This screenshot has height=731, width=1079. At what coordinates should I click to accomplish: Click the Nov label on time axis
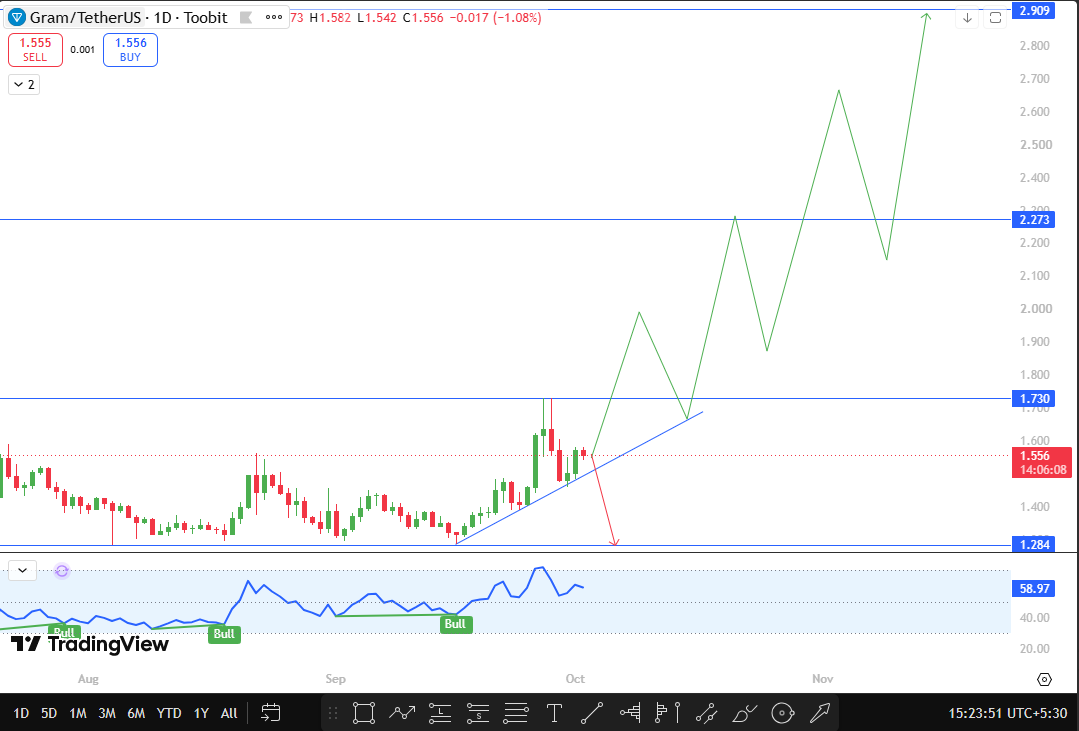pos(822,679)
